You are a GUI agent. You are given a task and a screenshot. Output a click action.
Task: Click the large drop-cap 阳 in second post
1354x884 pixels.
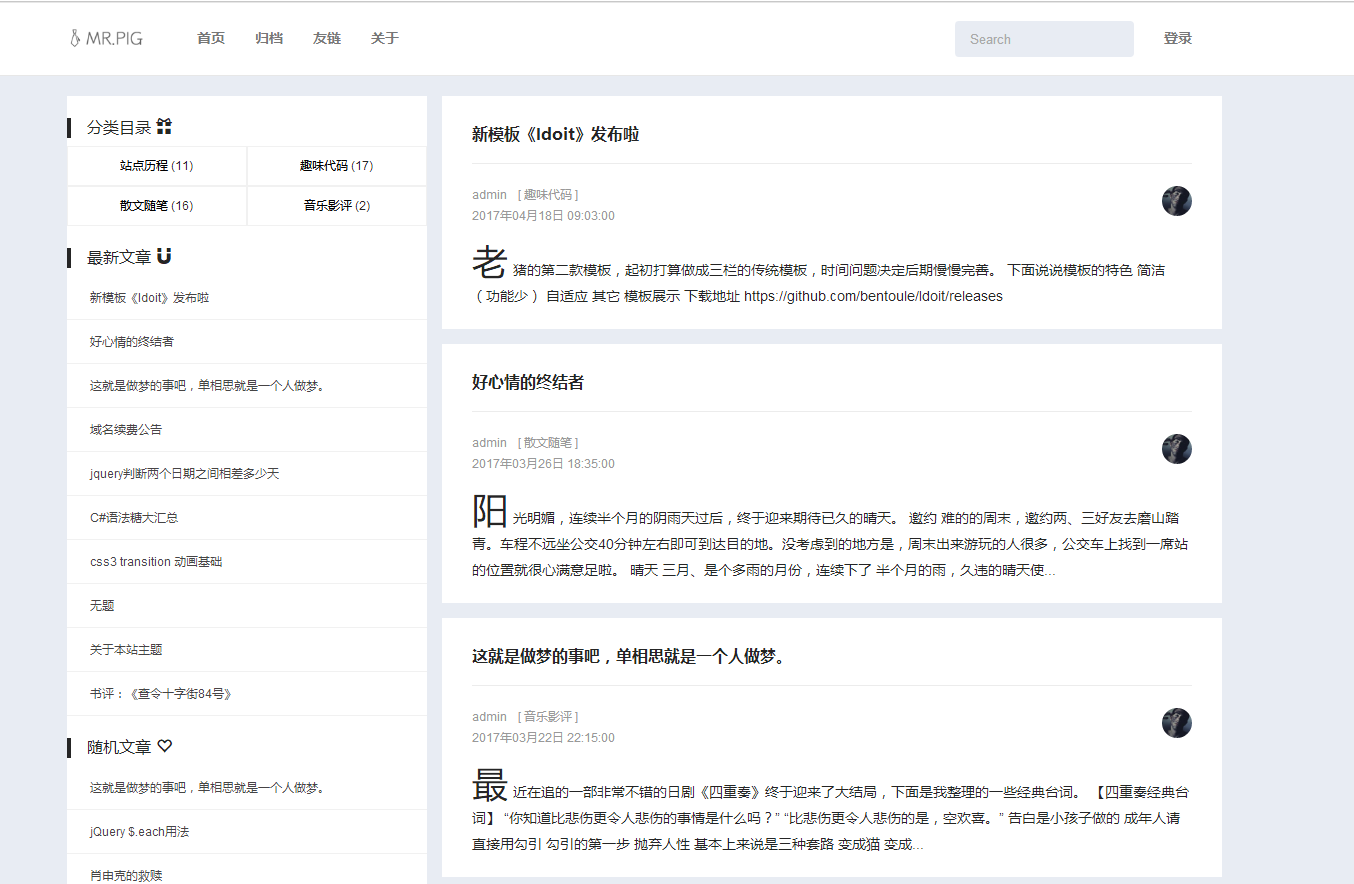click(x=490, y=511)
